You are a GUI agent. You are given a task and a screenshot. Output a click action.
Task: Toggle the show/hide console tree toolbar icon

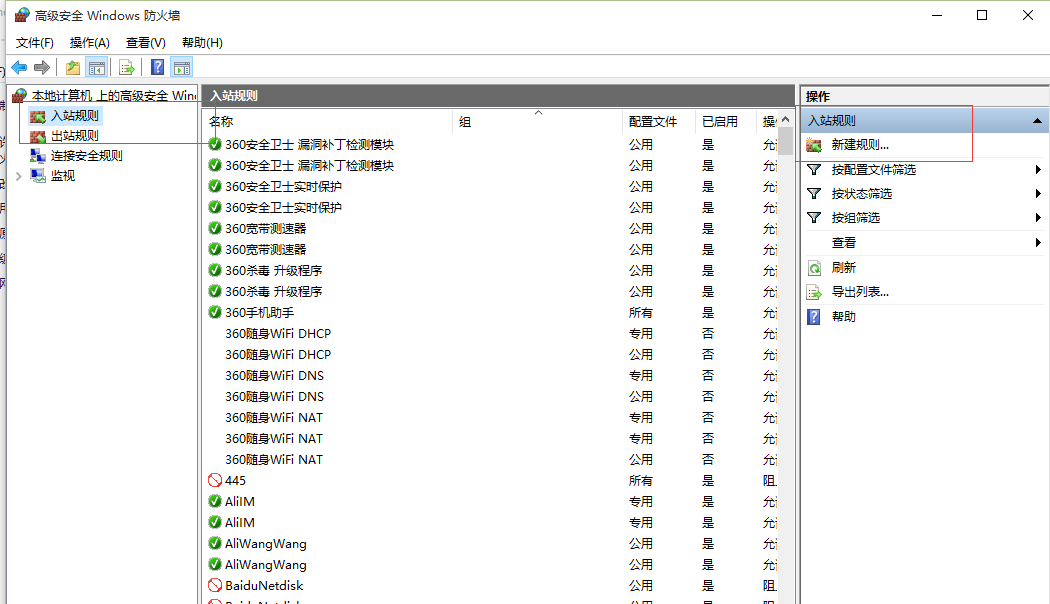97,68
